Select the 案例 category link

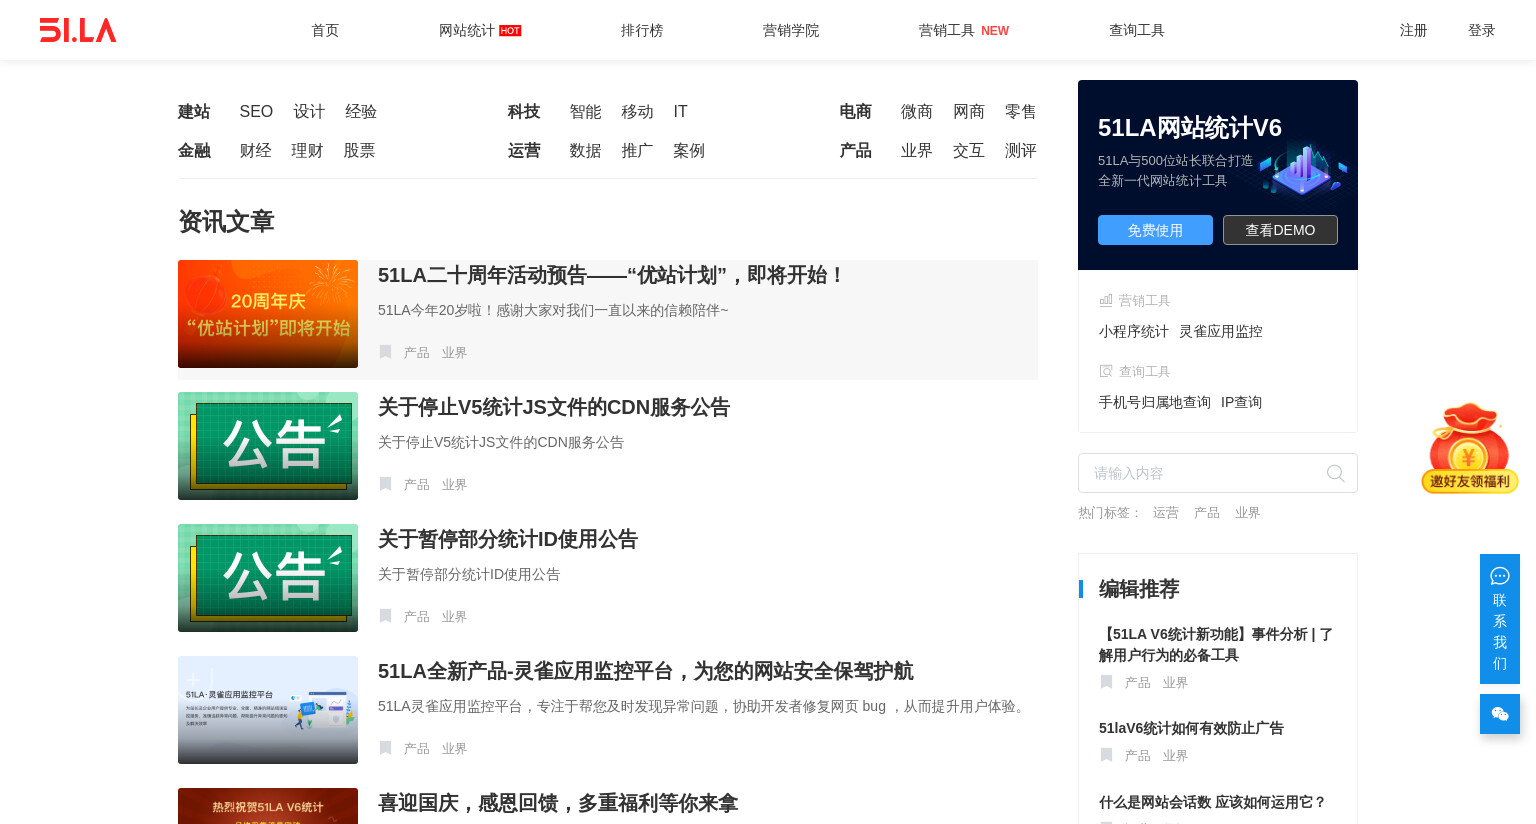(689, 151)
